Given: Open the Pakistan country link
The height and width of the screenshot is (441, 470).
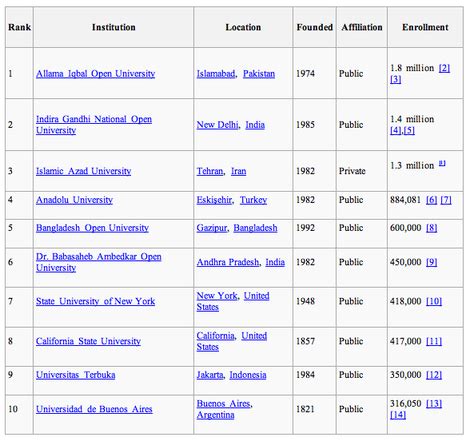Looking at the screenshot, I should pyautogui.click(x=259, y=74).
